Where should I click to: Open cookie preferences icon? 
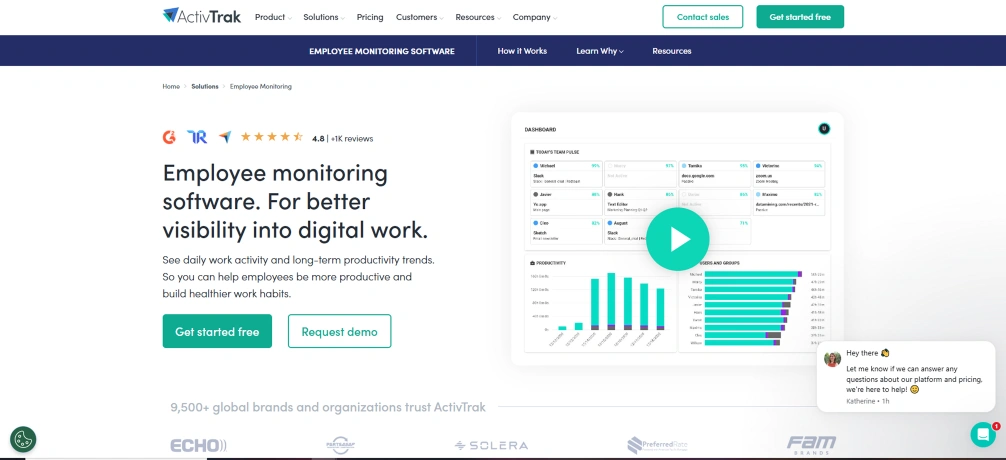[23, 439]
